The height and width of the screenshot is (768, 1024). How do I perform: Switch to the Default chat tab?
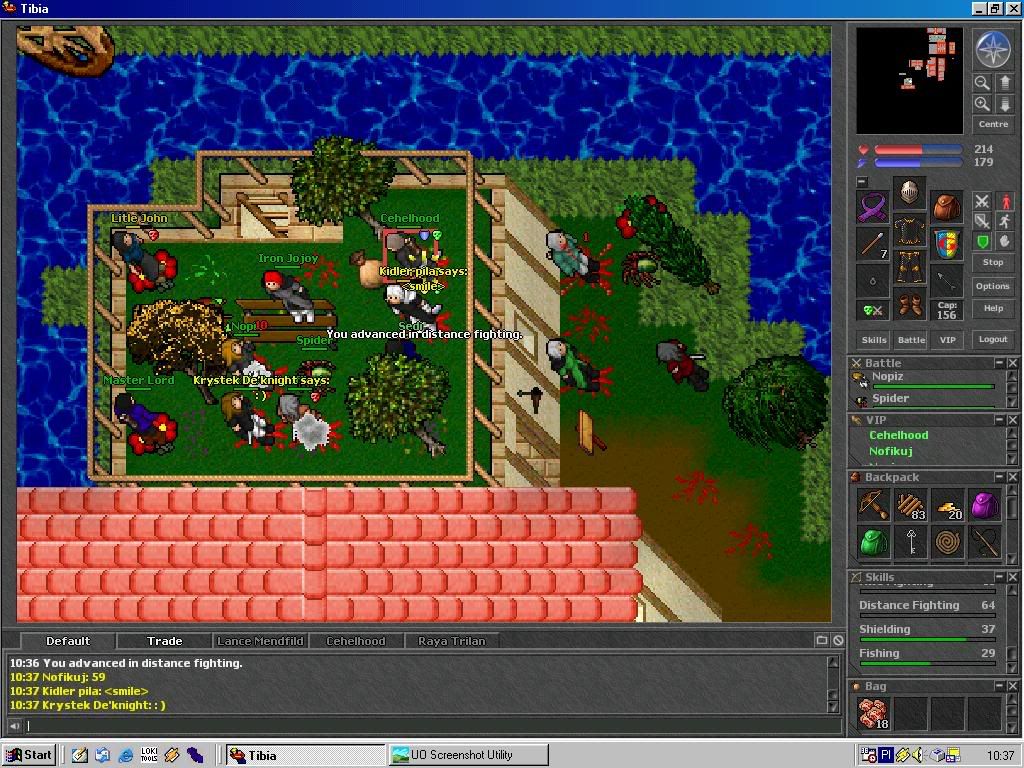pyautogui.click(x=68, y=641)
